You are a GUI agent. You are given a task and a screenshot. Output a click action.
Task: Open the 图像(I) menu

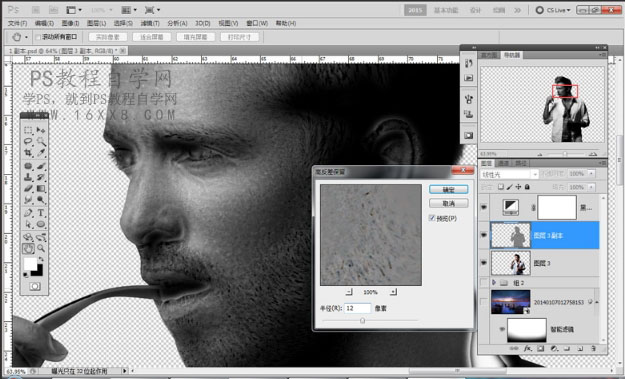click(71, 24)
